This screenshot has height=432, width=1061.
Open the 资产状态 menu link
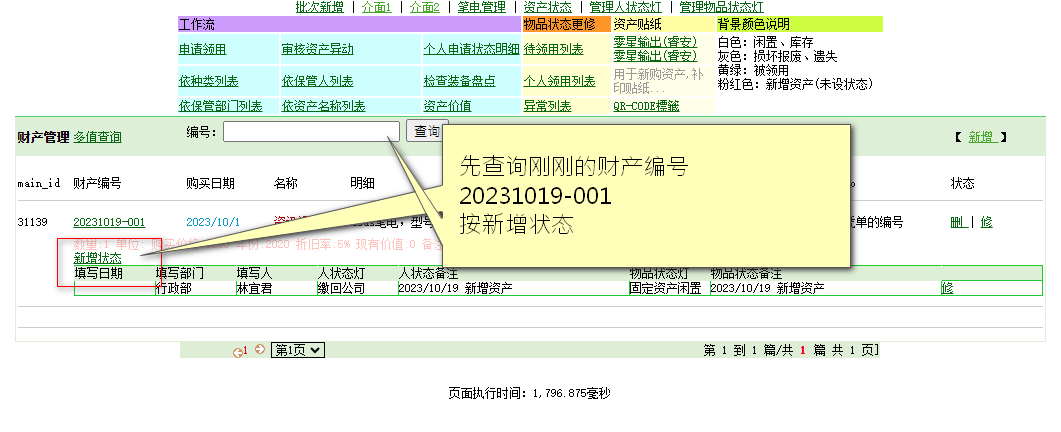pos(547,7)
